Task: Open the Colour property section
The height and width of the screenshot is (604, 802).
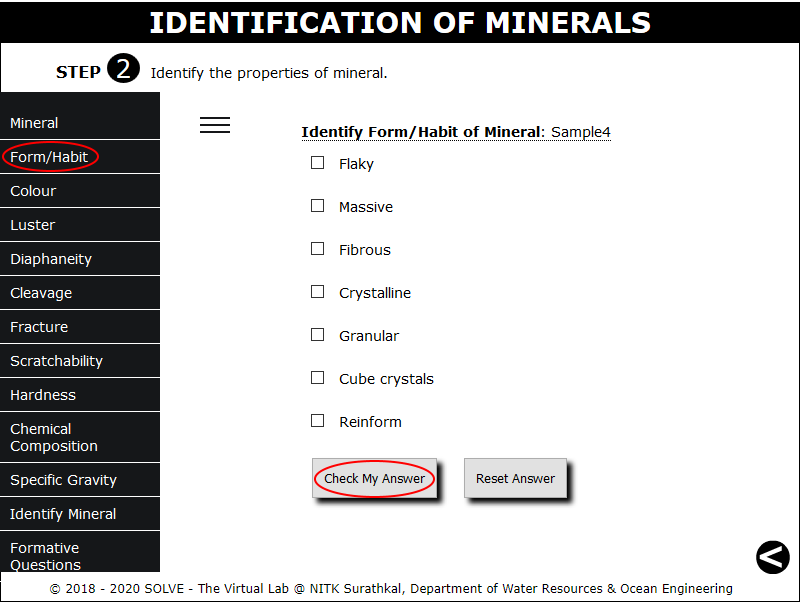Action: pyautogui.click(x=80, y=191)
